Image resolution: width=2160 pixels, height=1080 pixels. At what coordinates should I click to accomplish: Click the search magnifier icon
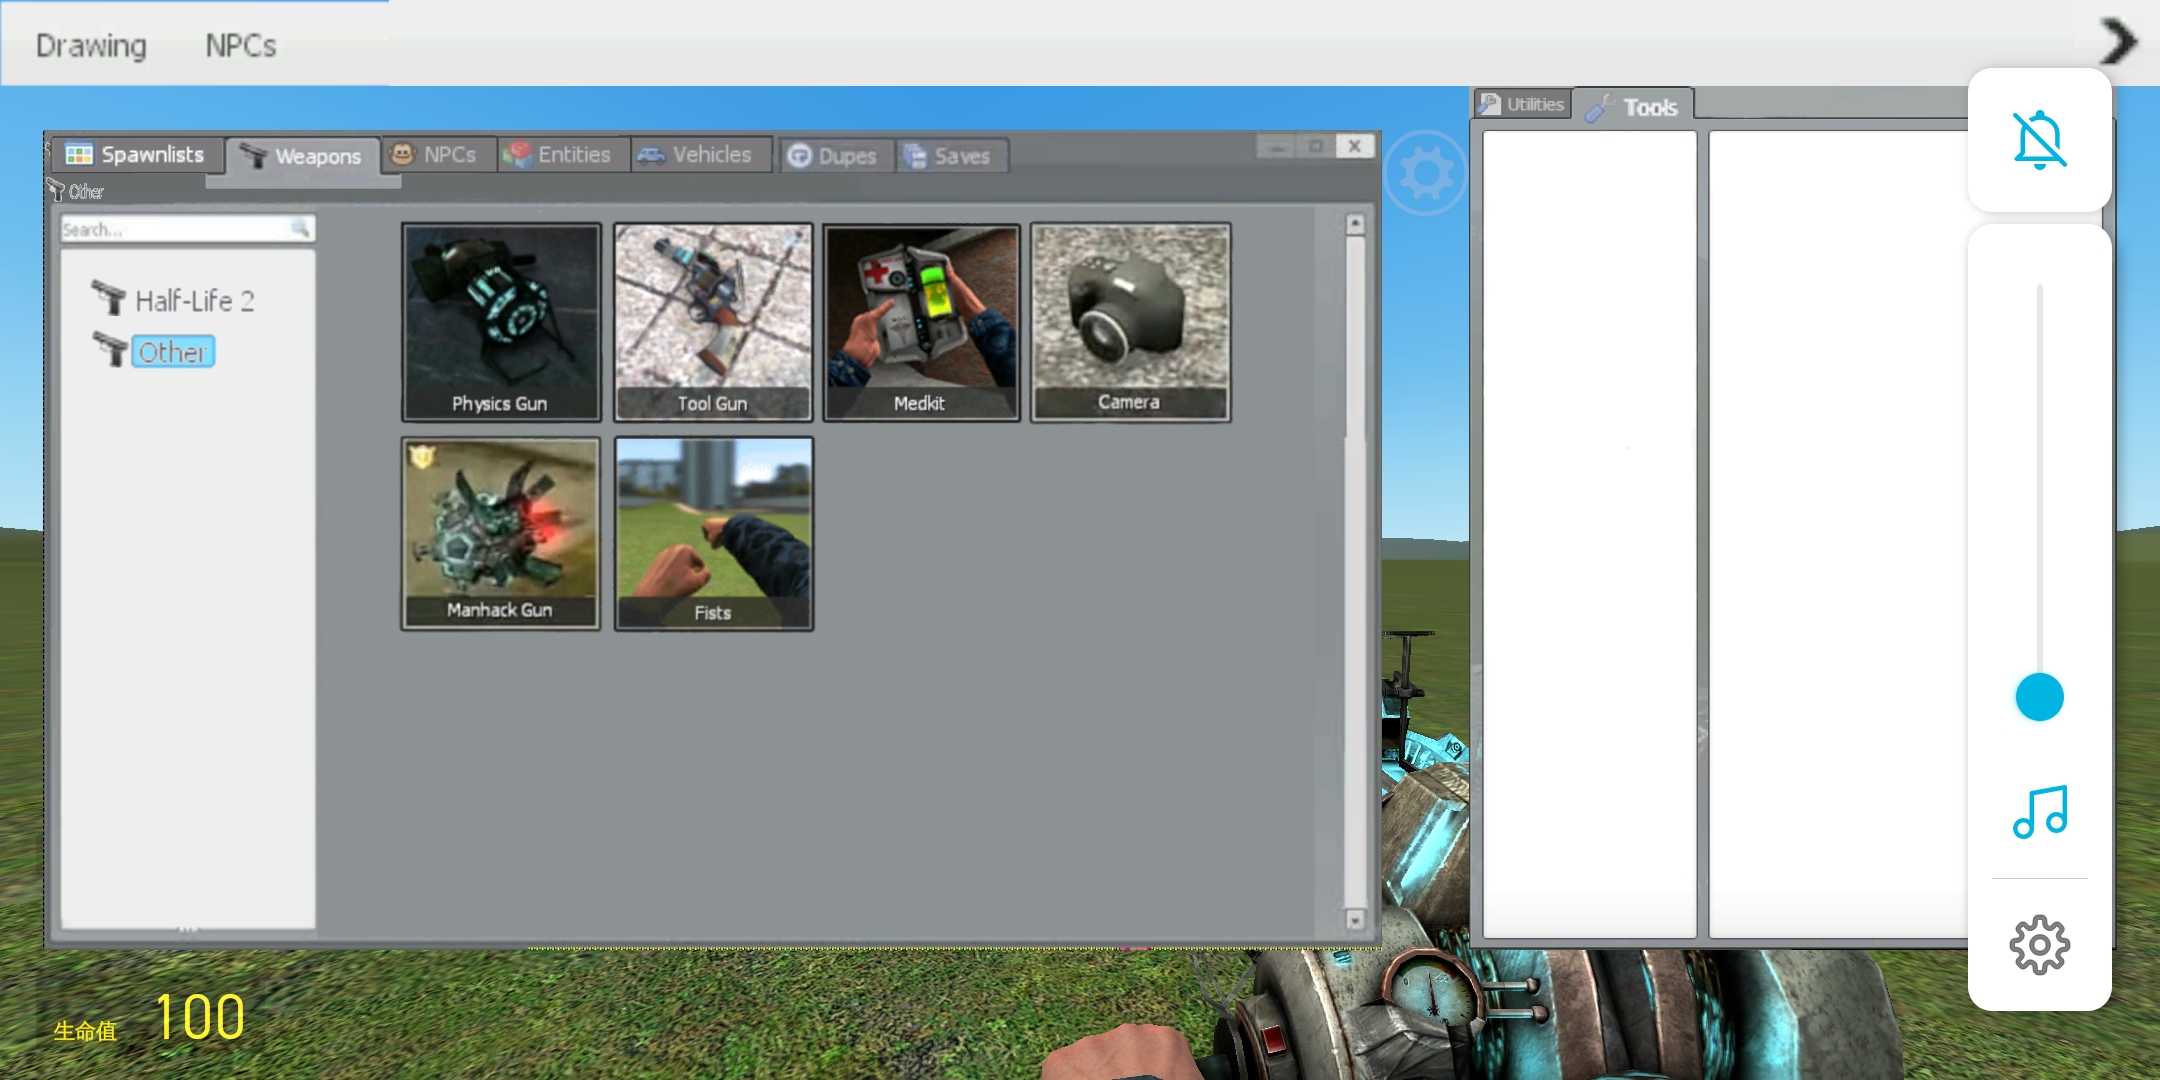[299, 228]
